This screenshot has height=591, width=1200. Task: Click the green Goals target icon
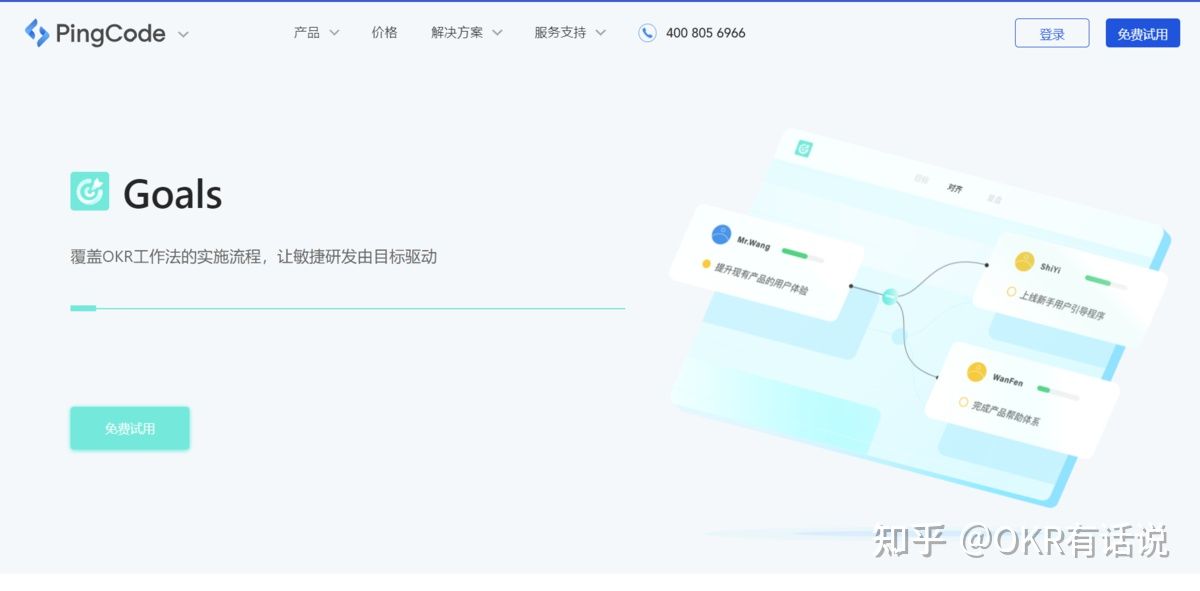[89, 191]
